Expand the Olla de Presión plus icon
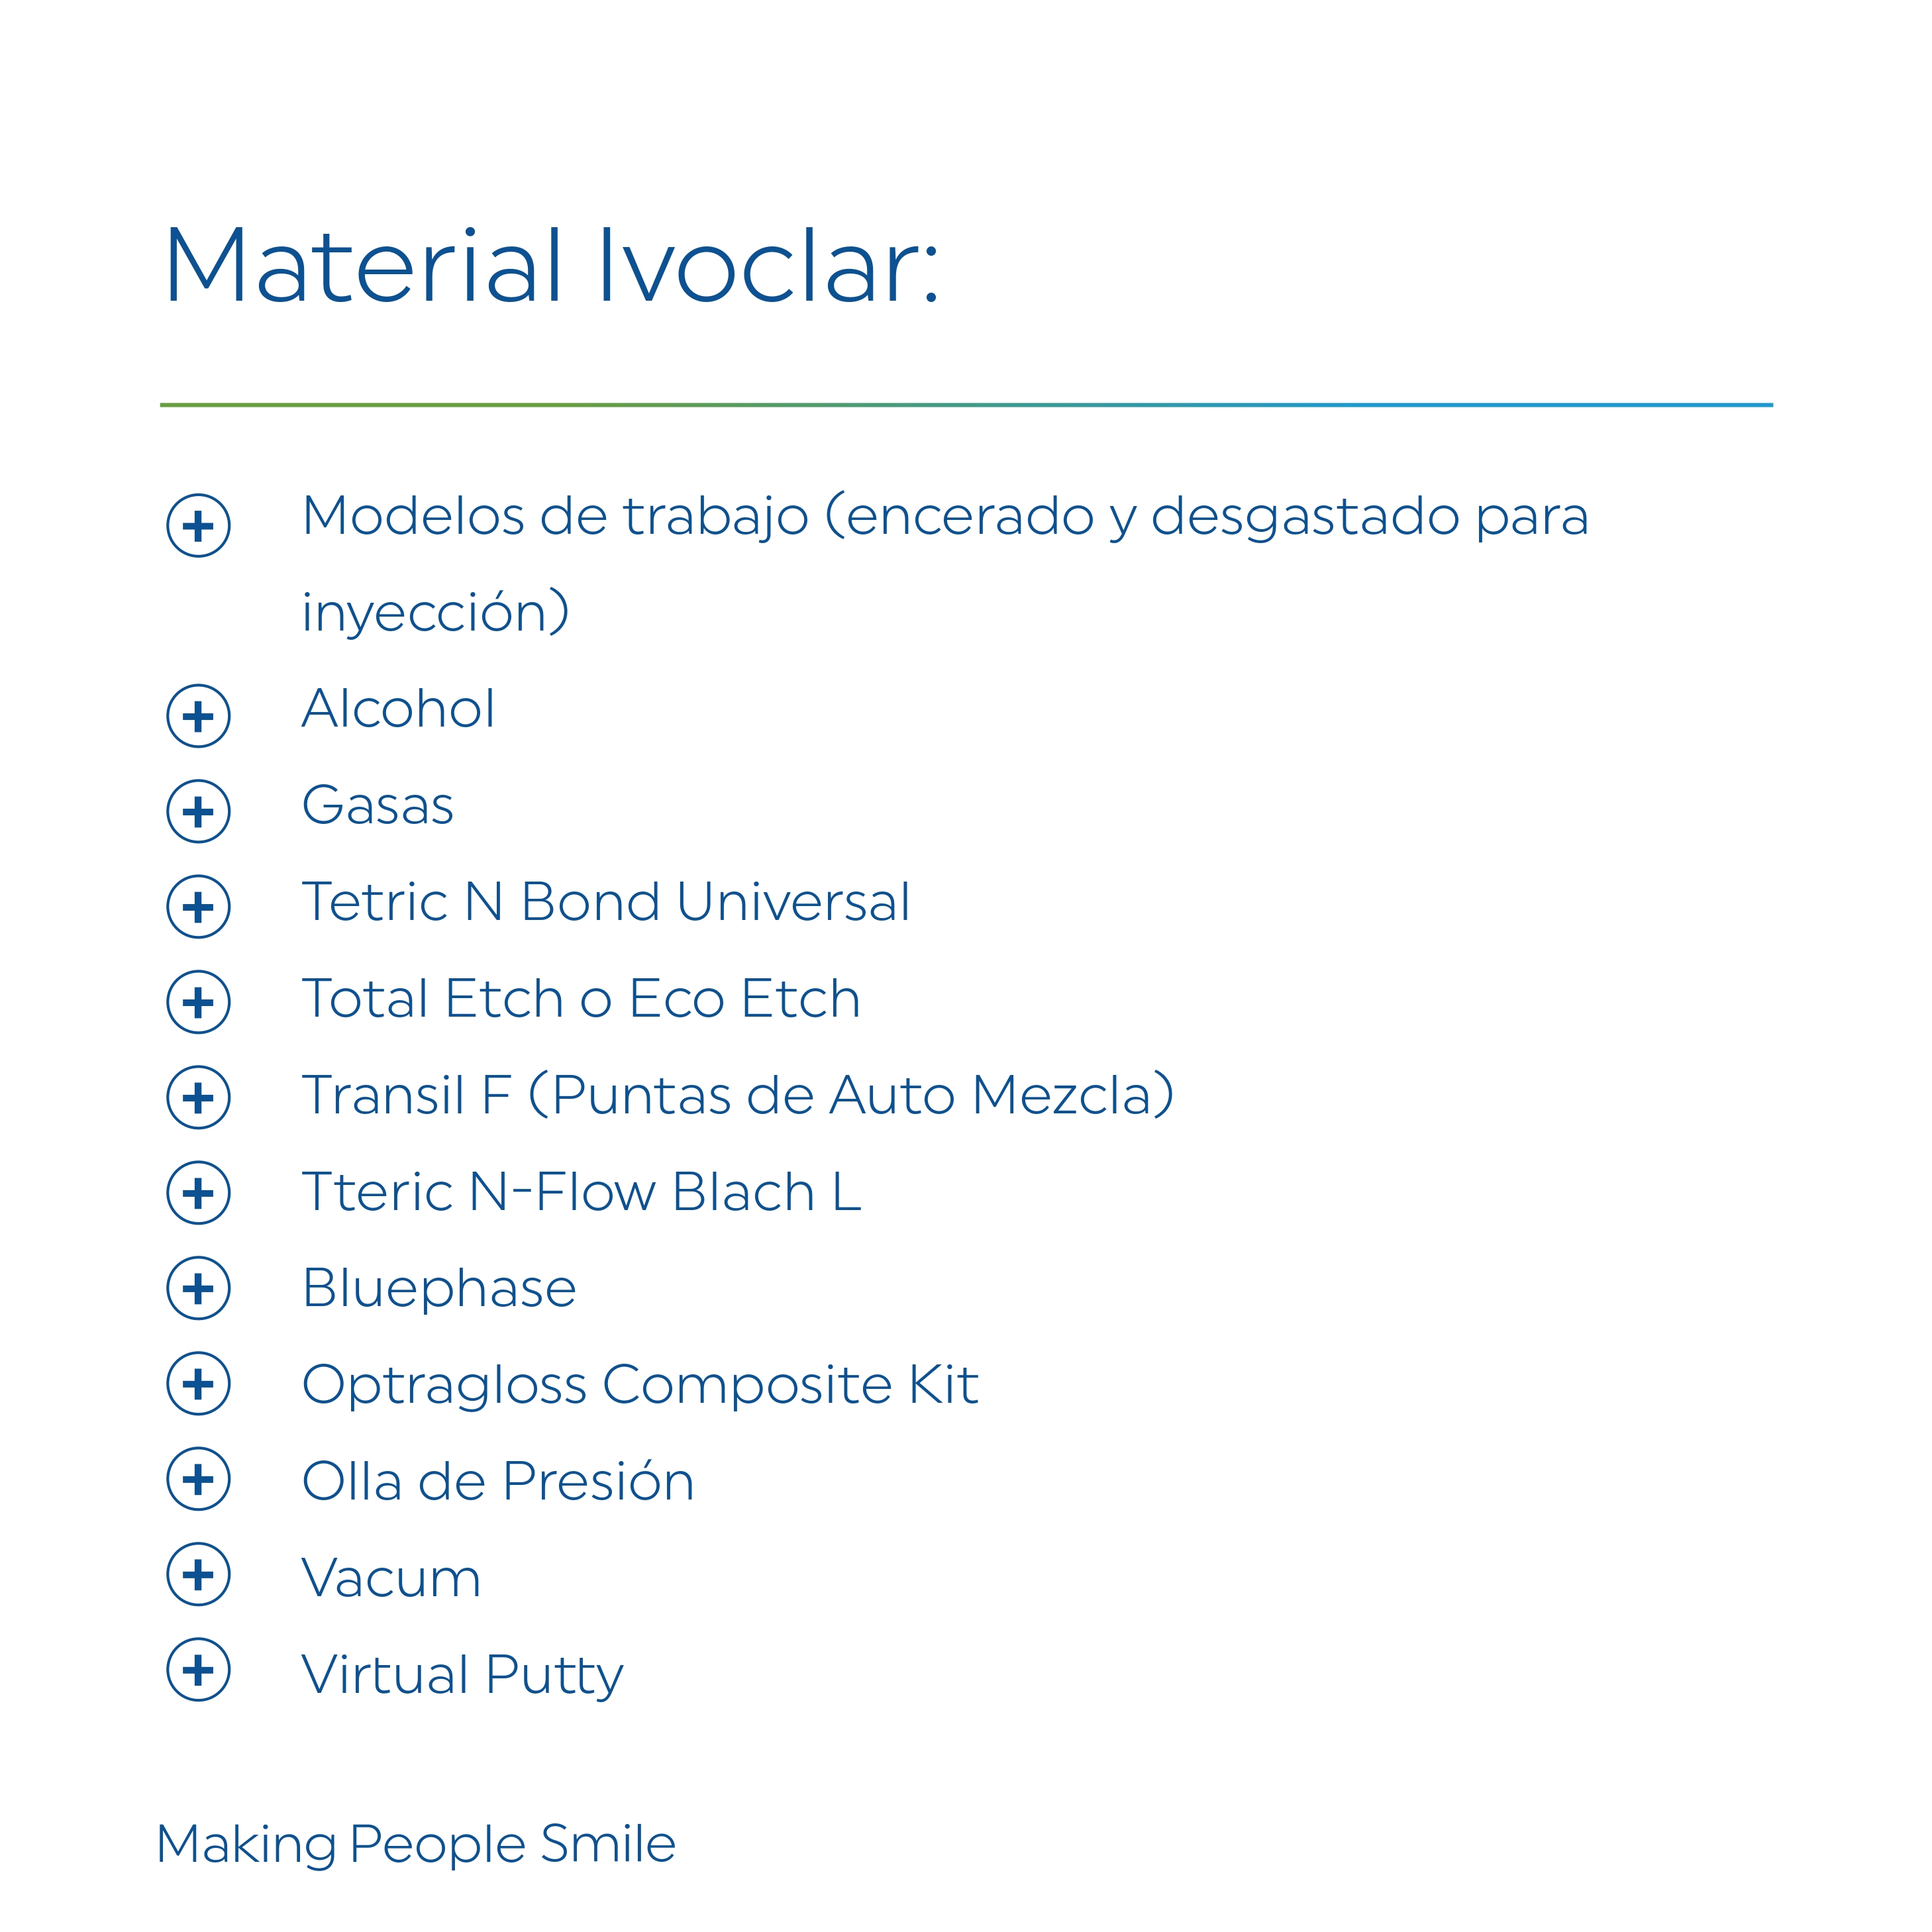Viewport: 1932px width, 1932px height. pos(198,1479)
